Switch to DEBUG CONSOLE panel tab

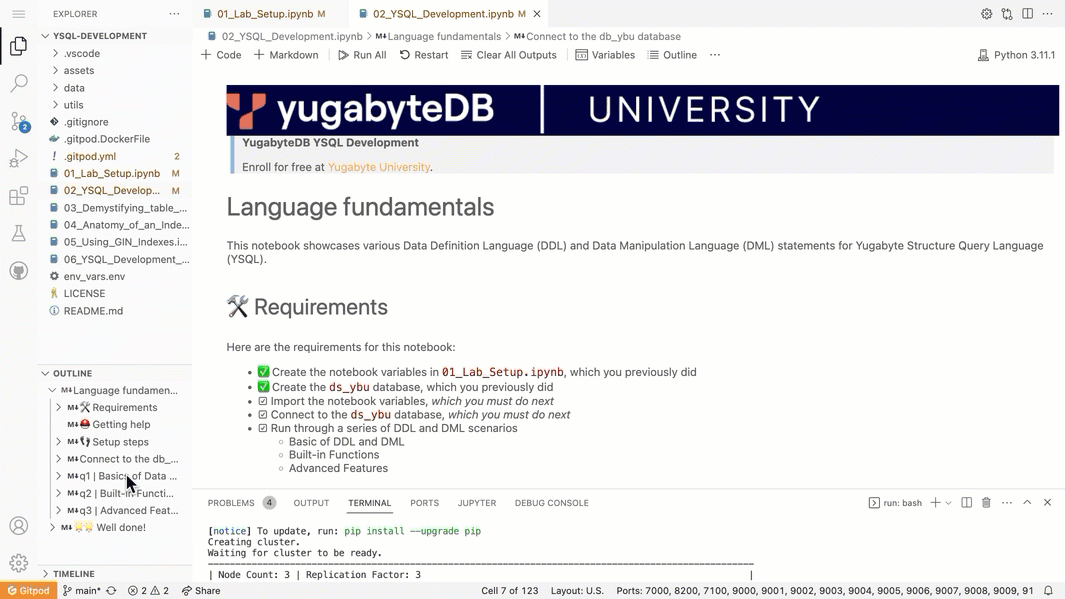[552, 503]
